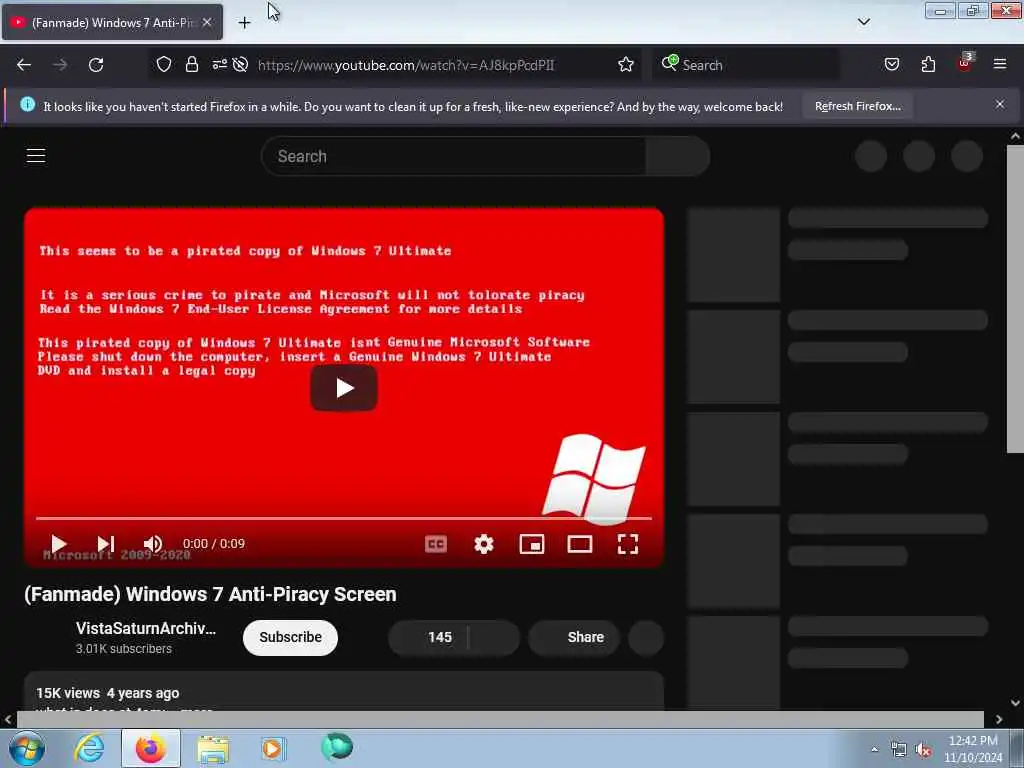Click the video progress bar
This screenshot has height=768, width=1024.
coord(344,518)
